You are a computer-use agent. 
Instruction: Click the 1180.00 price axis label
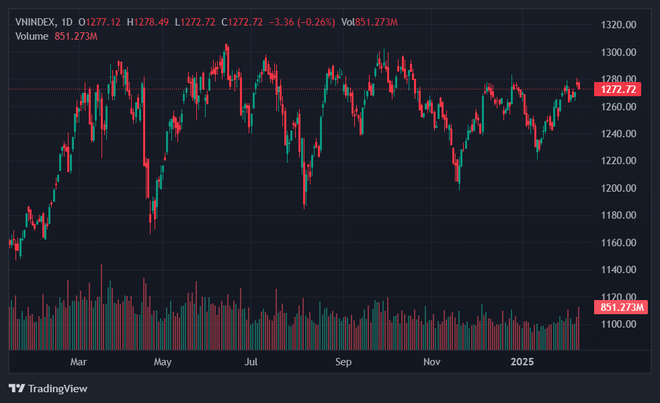pos(618,215)
